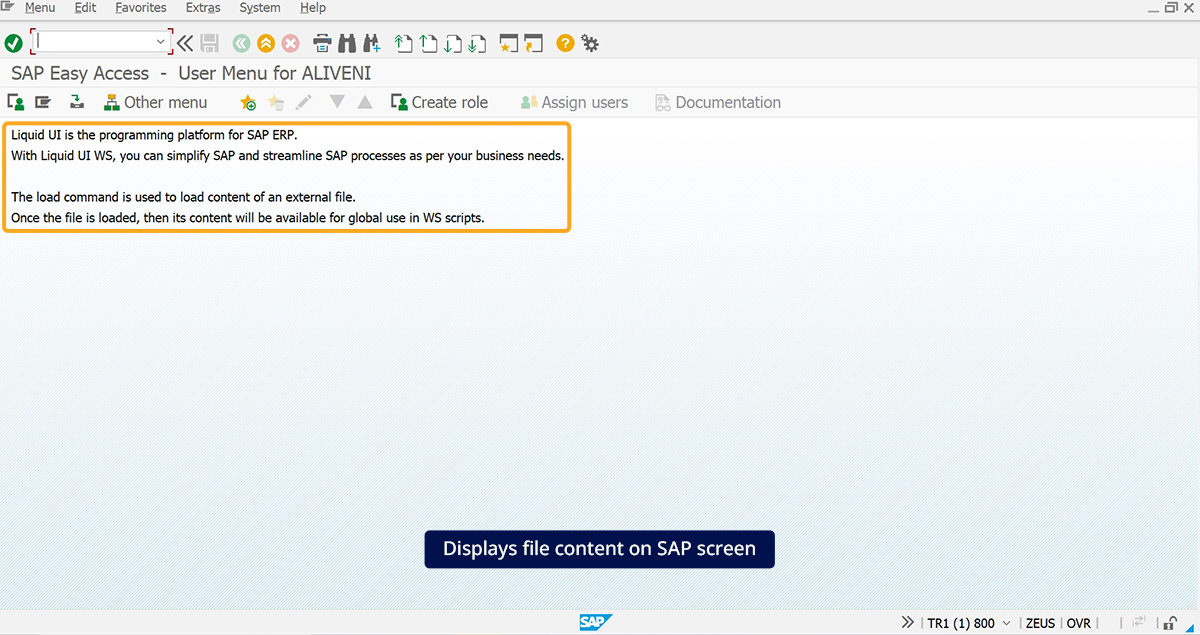Click the Assign users button
Image resolution: width=1200 pixels, height=635 pixels.
(574, 102)
